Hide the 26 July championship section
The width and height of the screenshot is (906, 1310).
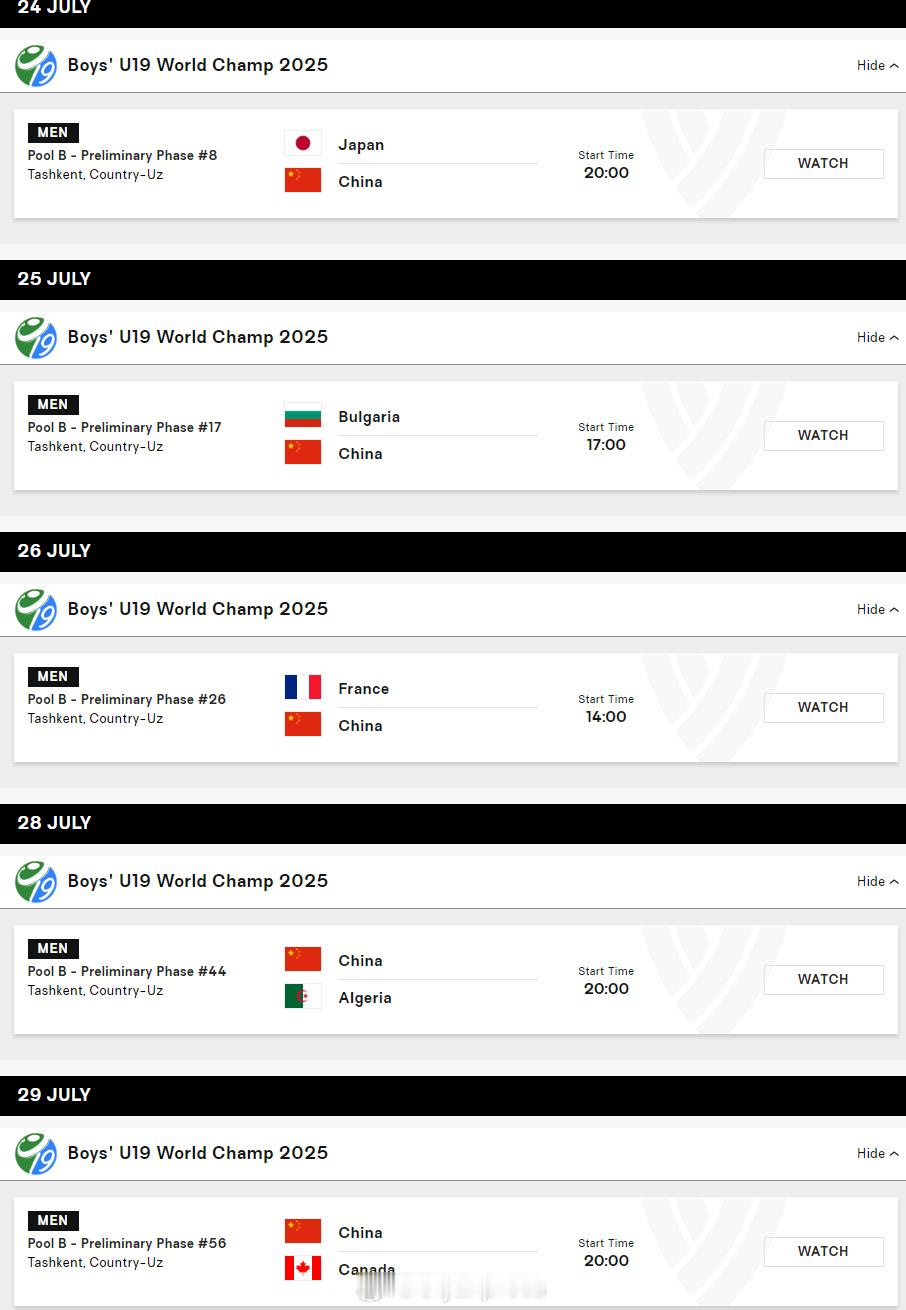(x=877, y=609)
